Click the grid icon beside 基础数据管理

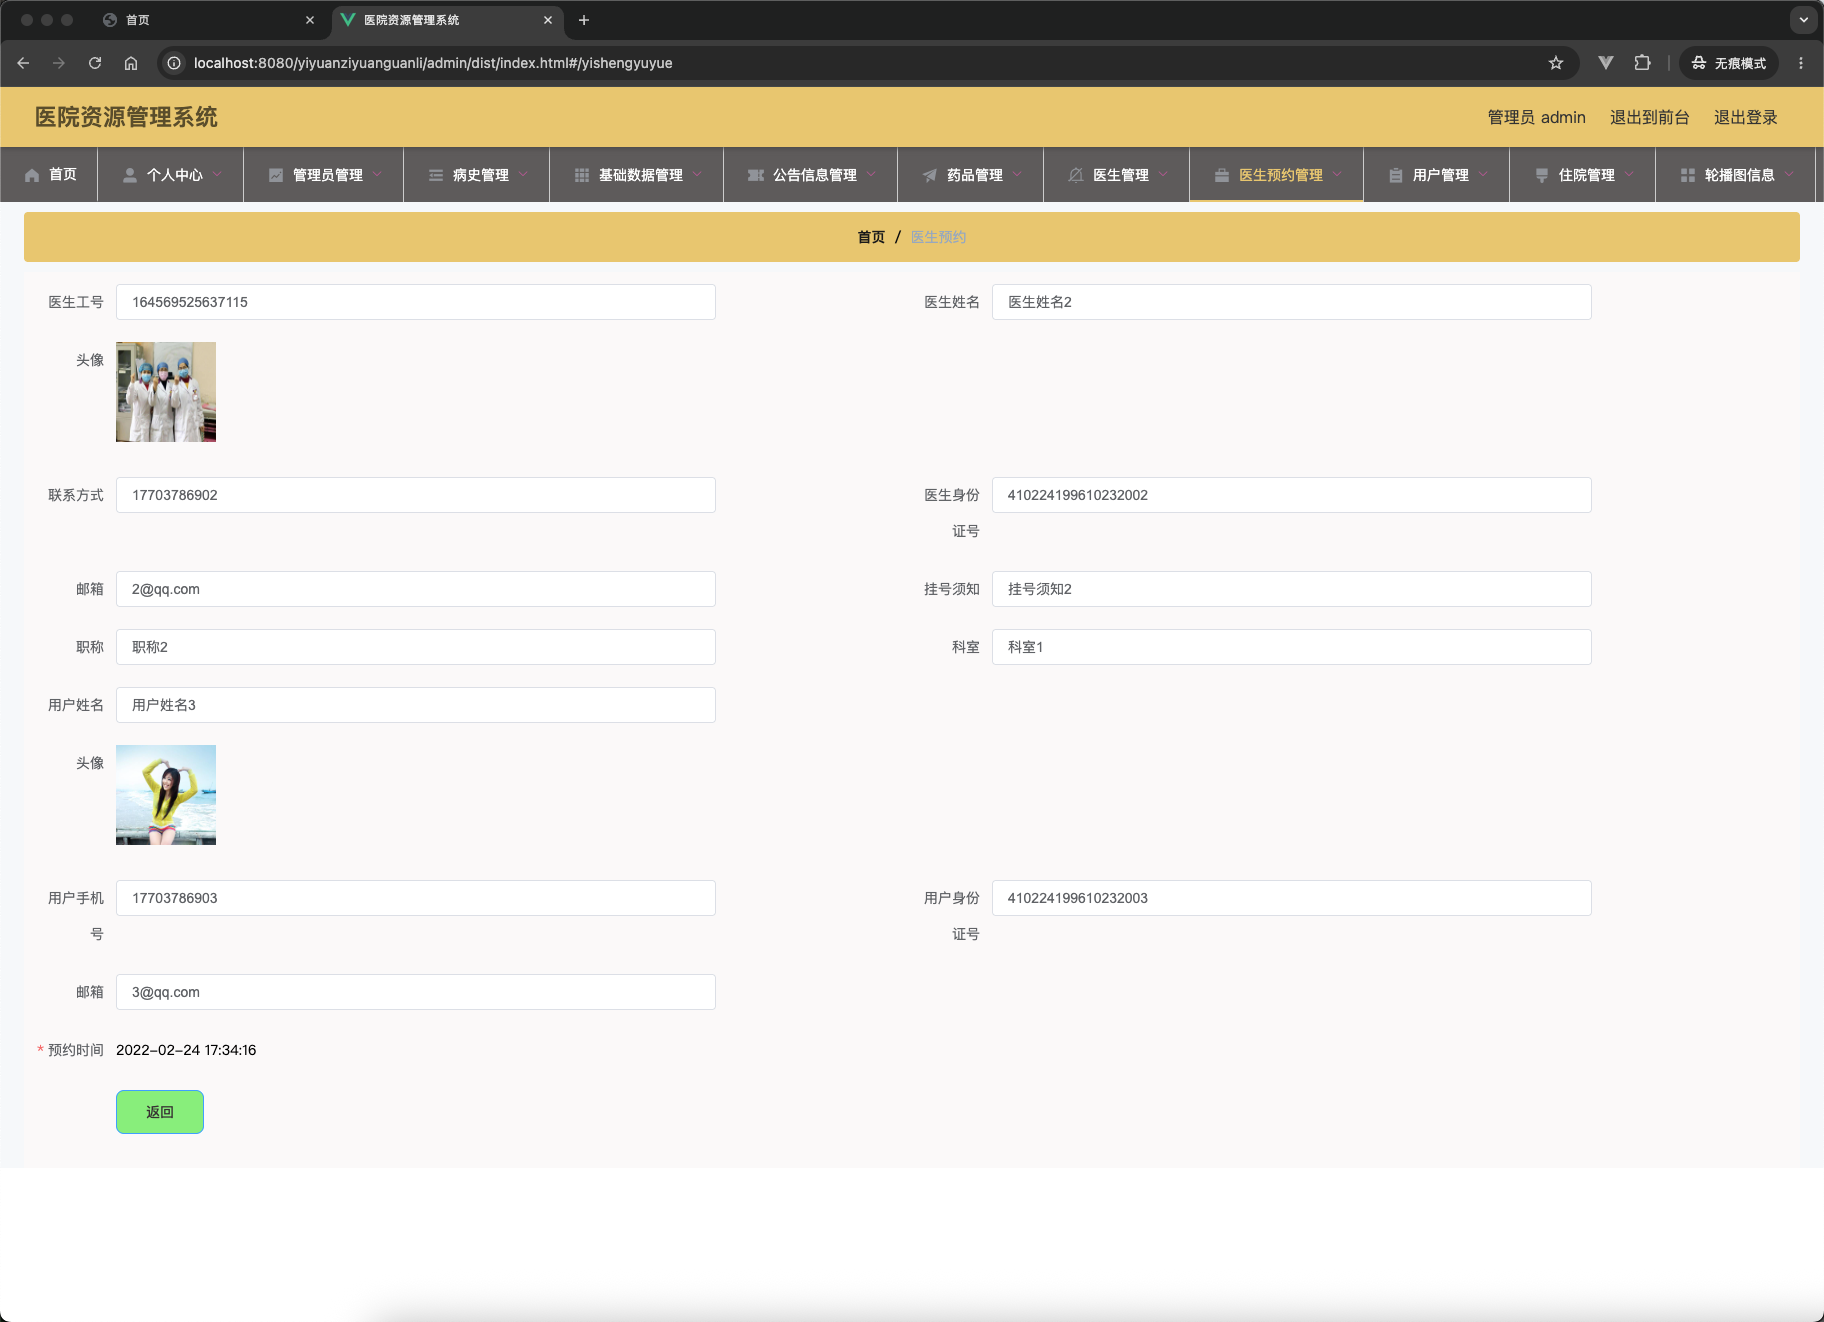(x=582, y=175)
